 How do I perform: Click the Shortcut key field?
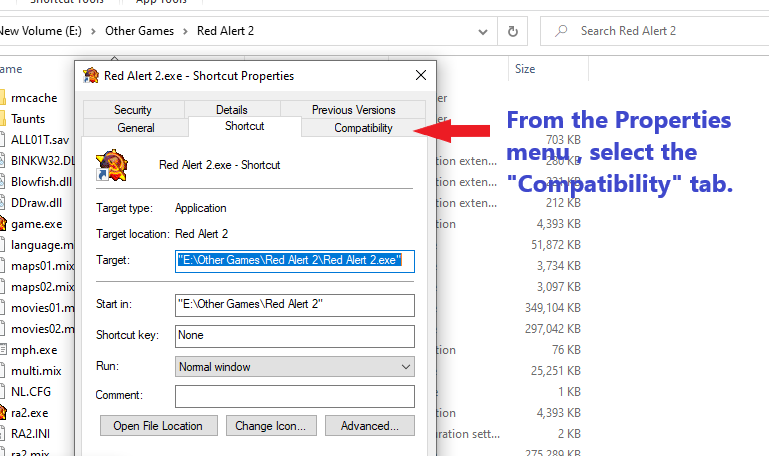[x=295, y=336]
